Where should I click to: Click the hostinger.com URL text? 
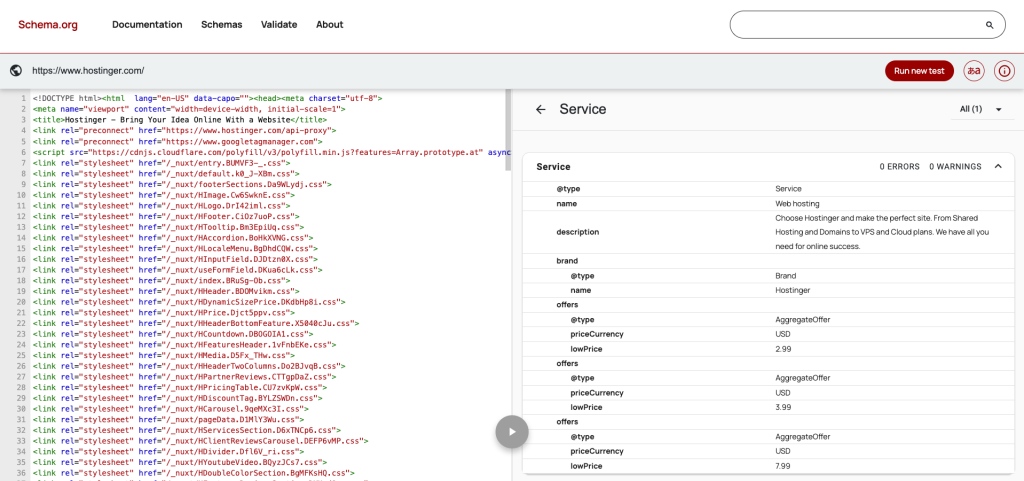coord(88,71)
